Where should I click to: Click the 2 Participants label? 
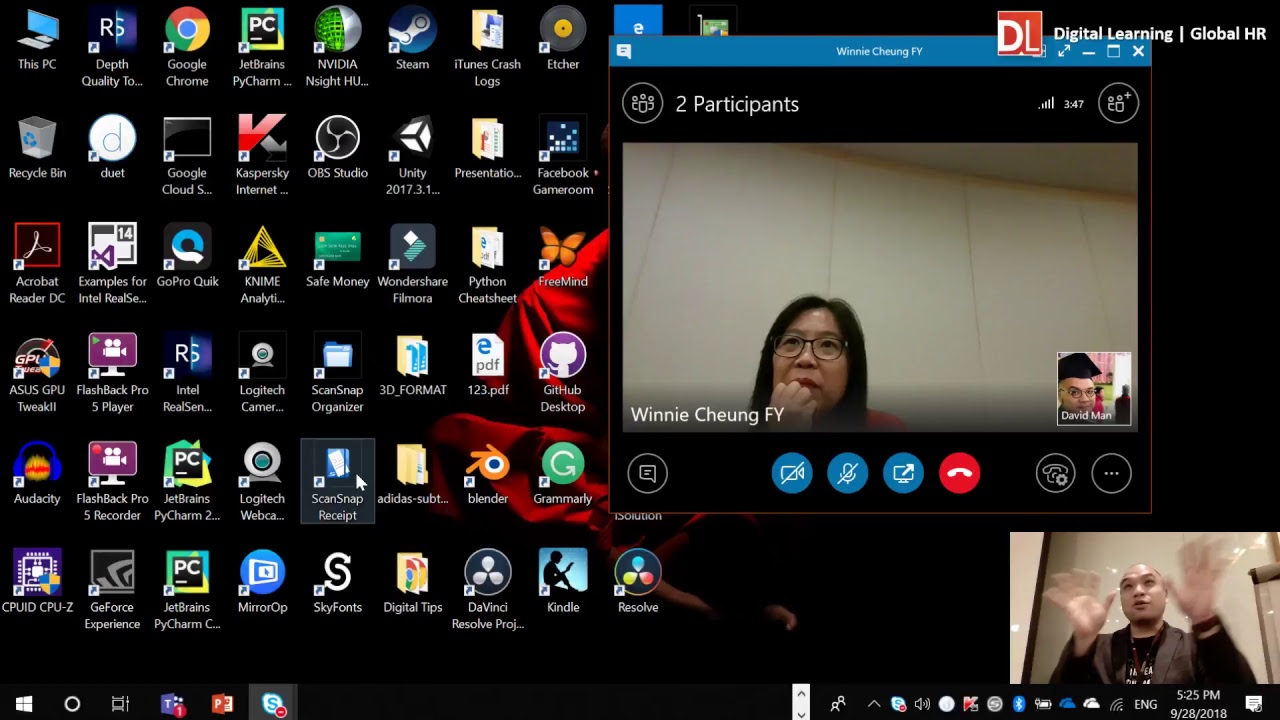(737, 104)
